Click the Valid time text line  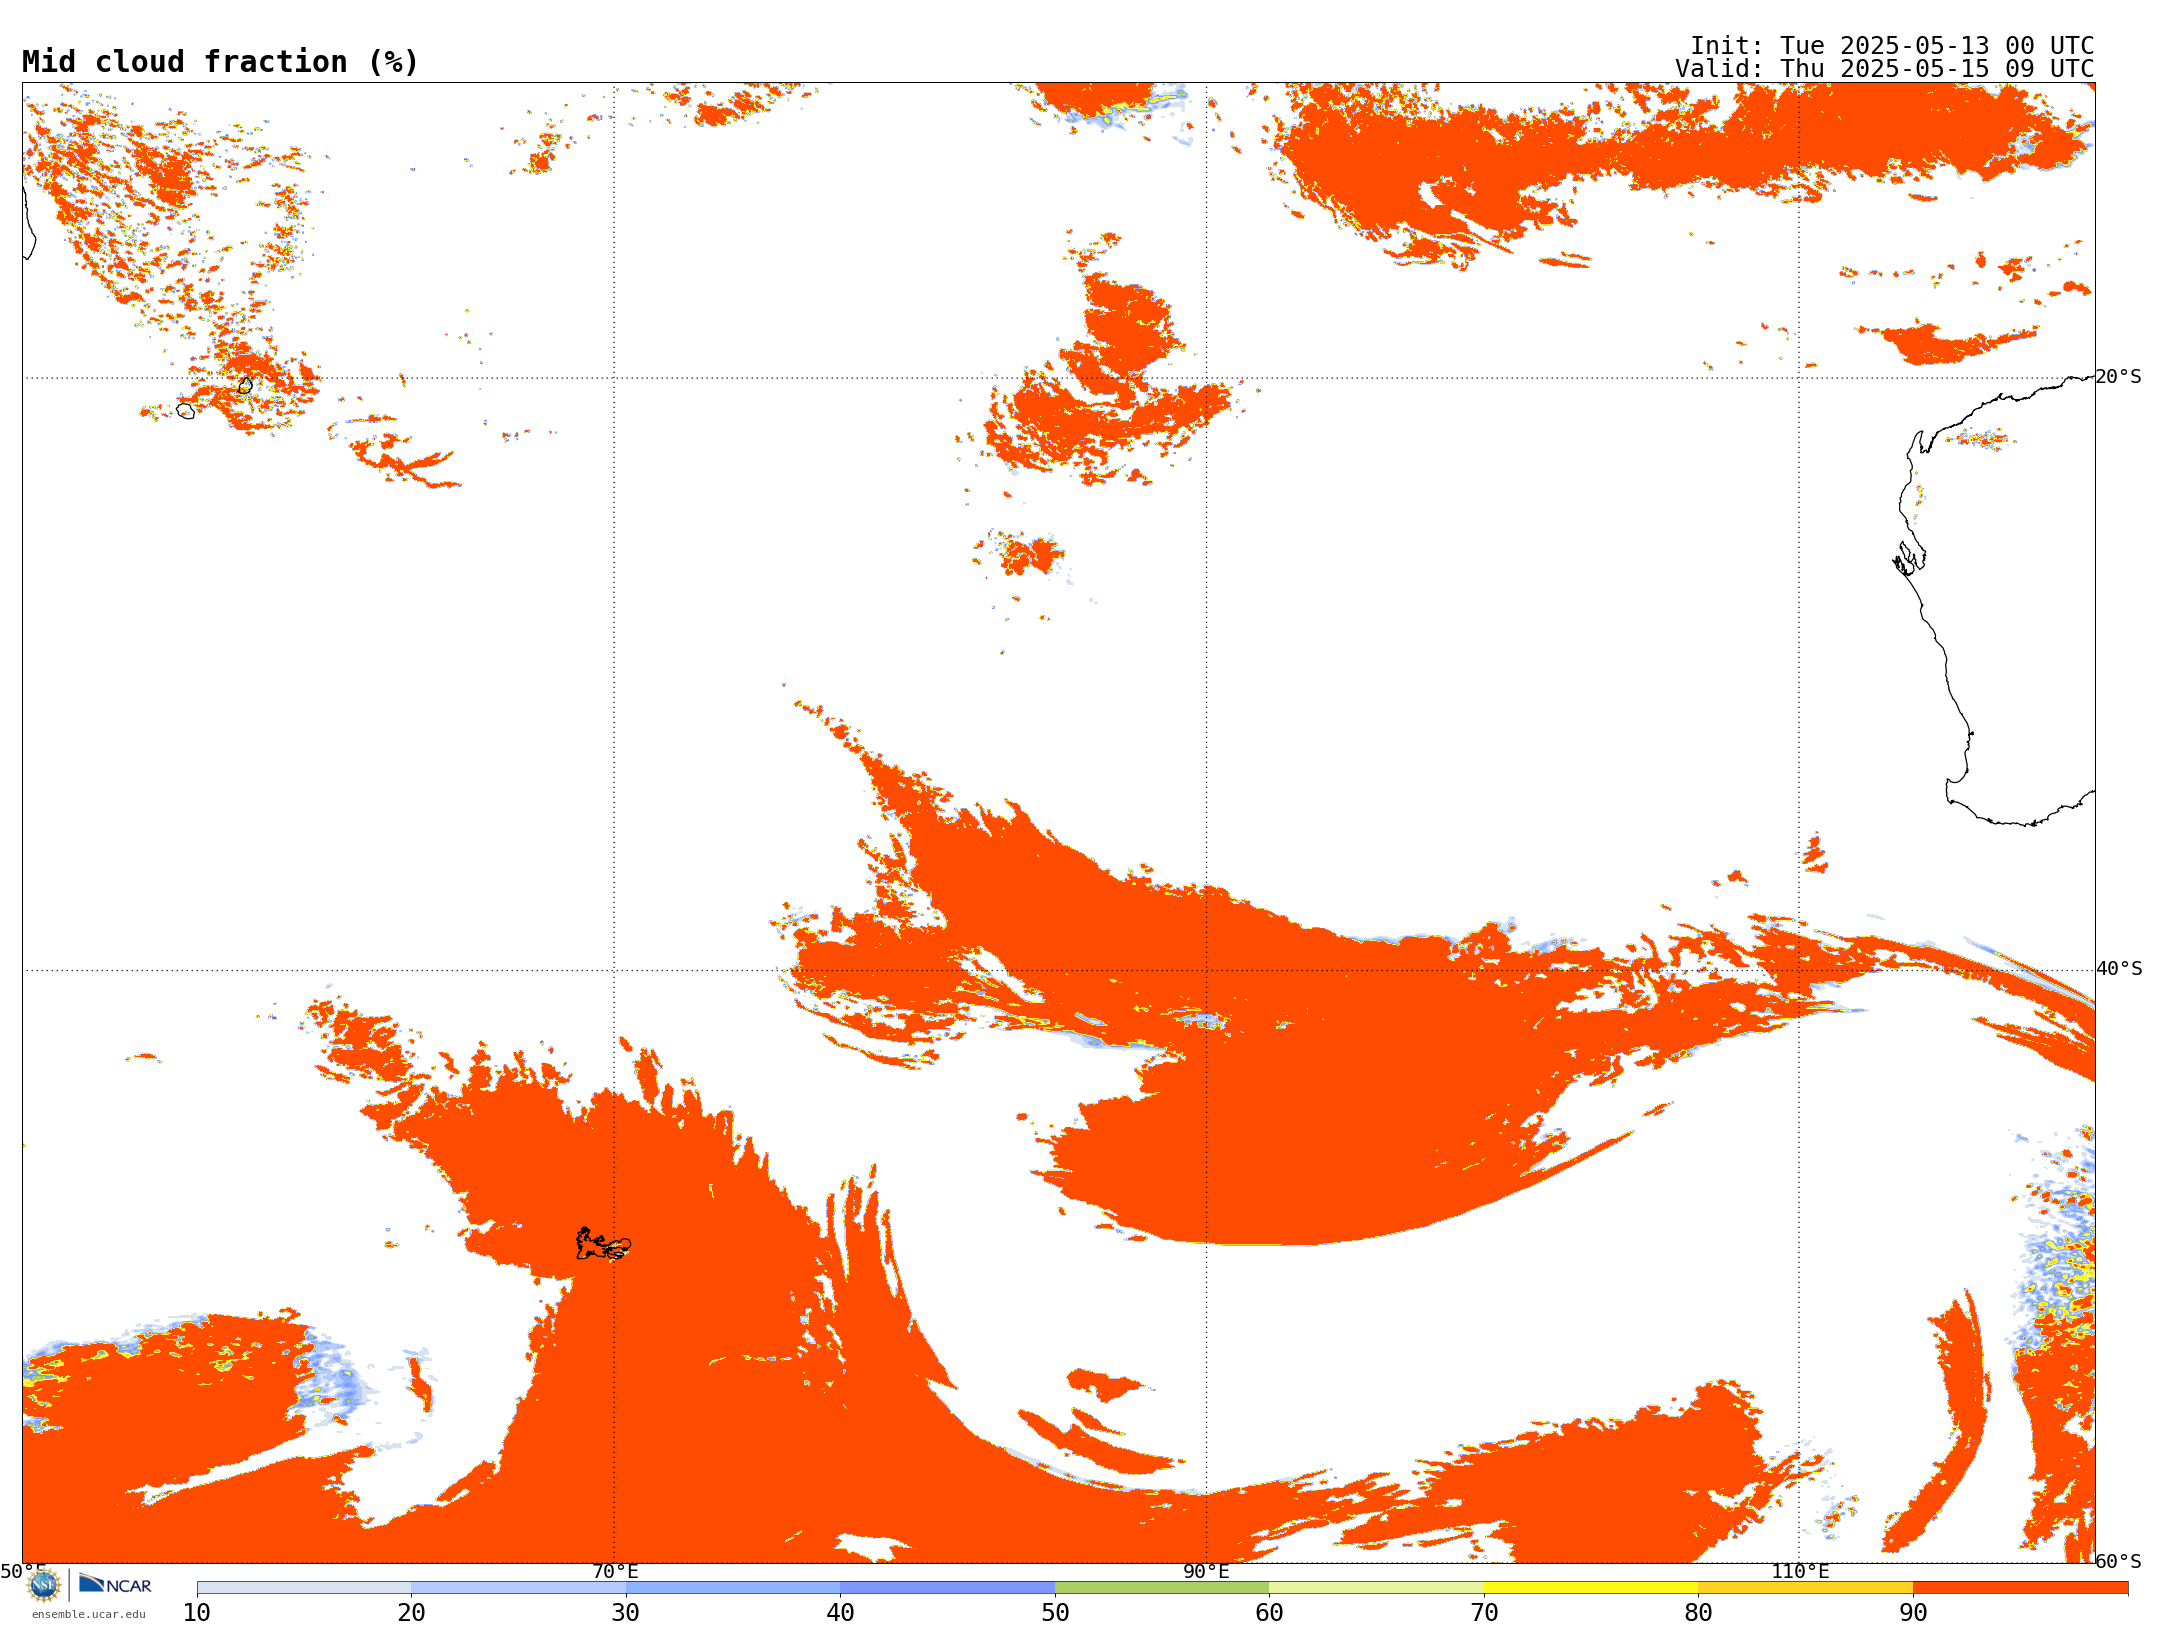pyautogui.click(x=1884, y=69)
